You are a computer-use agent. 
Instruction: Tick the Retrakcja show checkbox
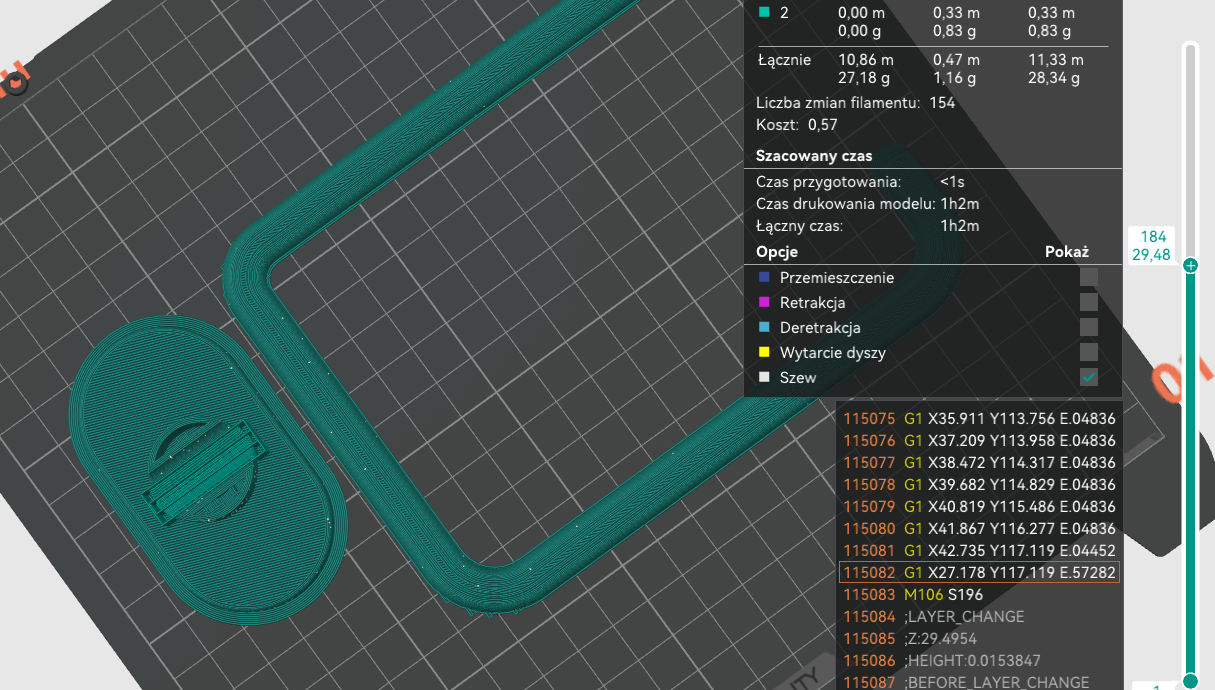(x=1089, y=302)
